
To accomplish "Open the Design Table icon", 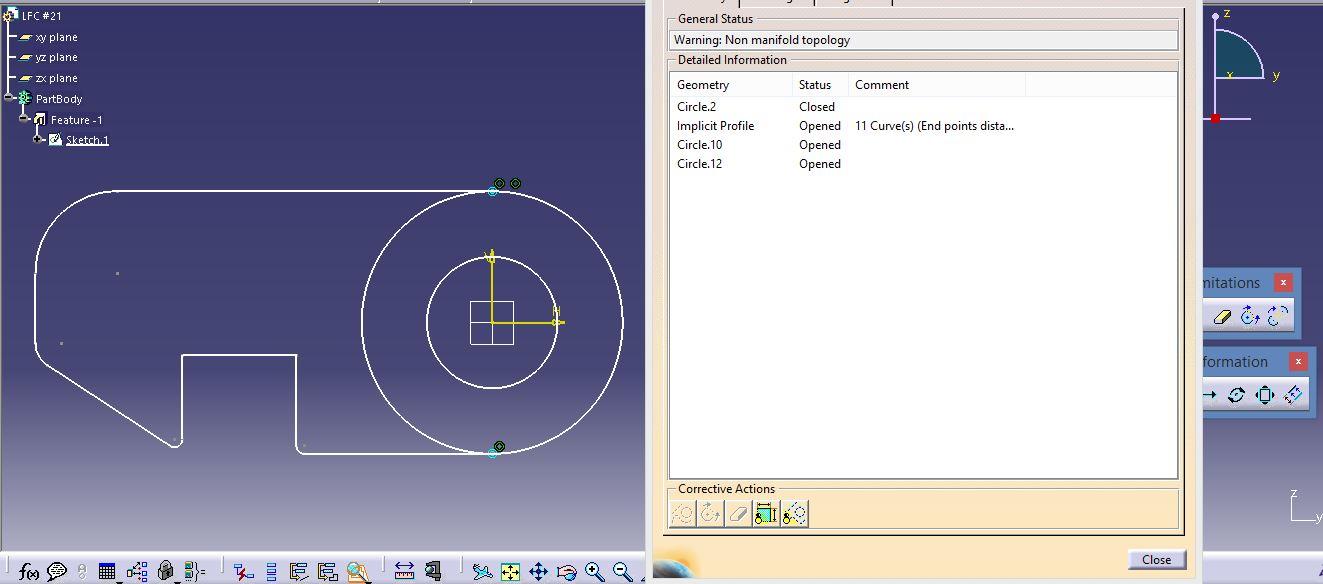I will pos(106,572).
